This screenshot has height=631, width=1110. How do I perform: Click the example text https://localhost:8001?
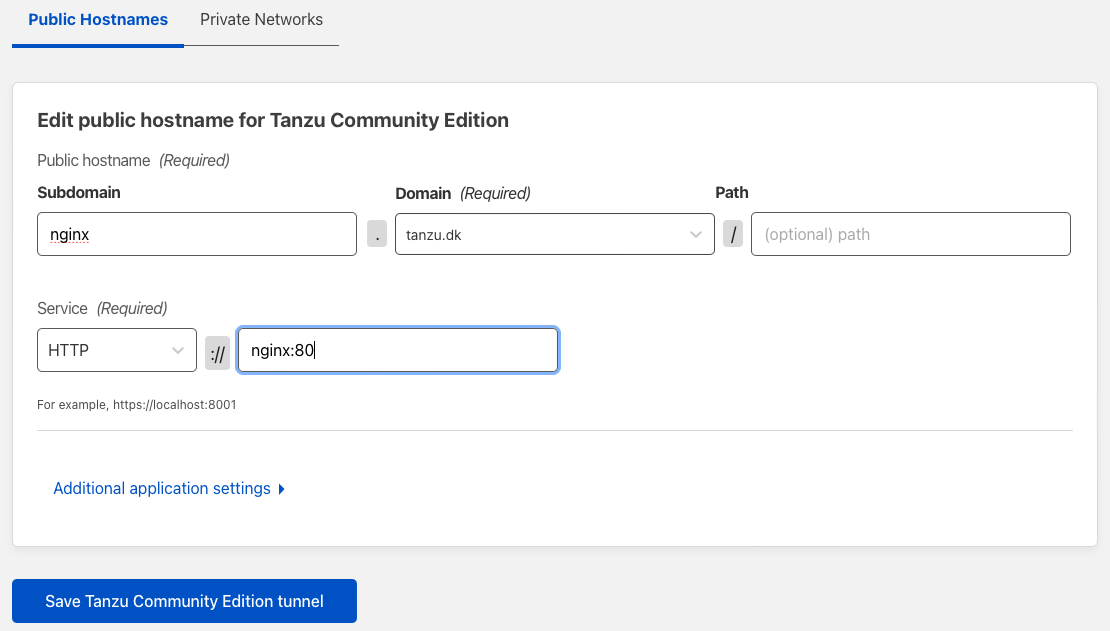pos(175,404)
